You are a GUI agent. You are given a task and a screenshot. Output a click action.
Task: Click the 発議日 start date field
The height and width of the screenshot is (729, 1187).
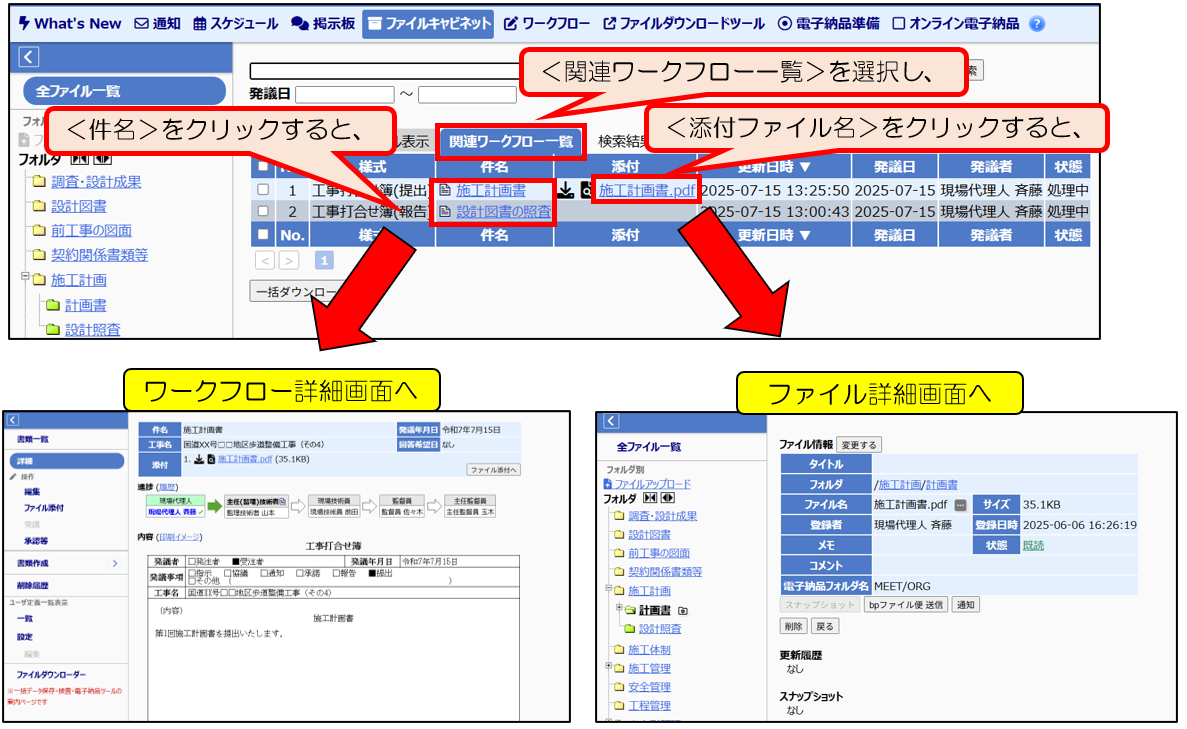tap(345, 94)
